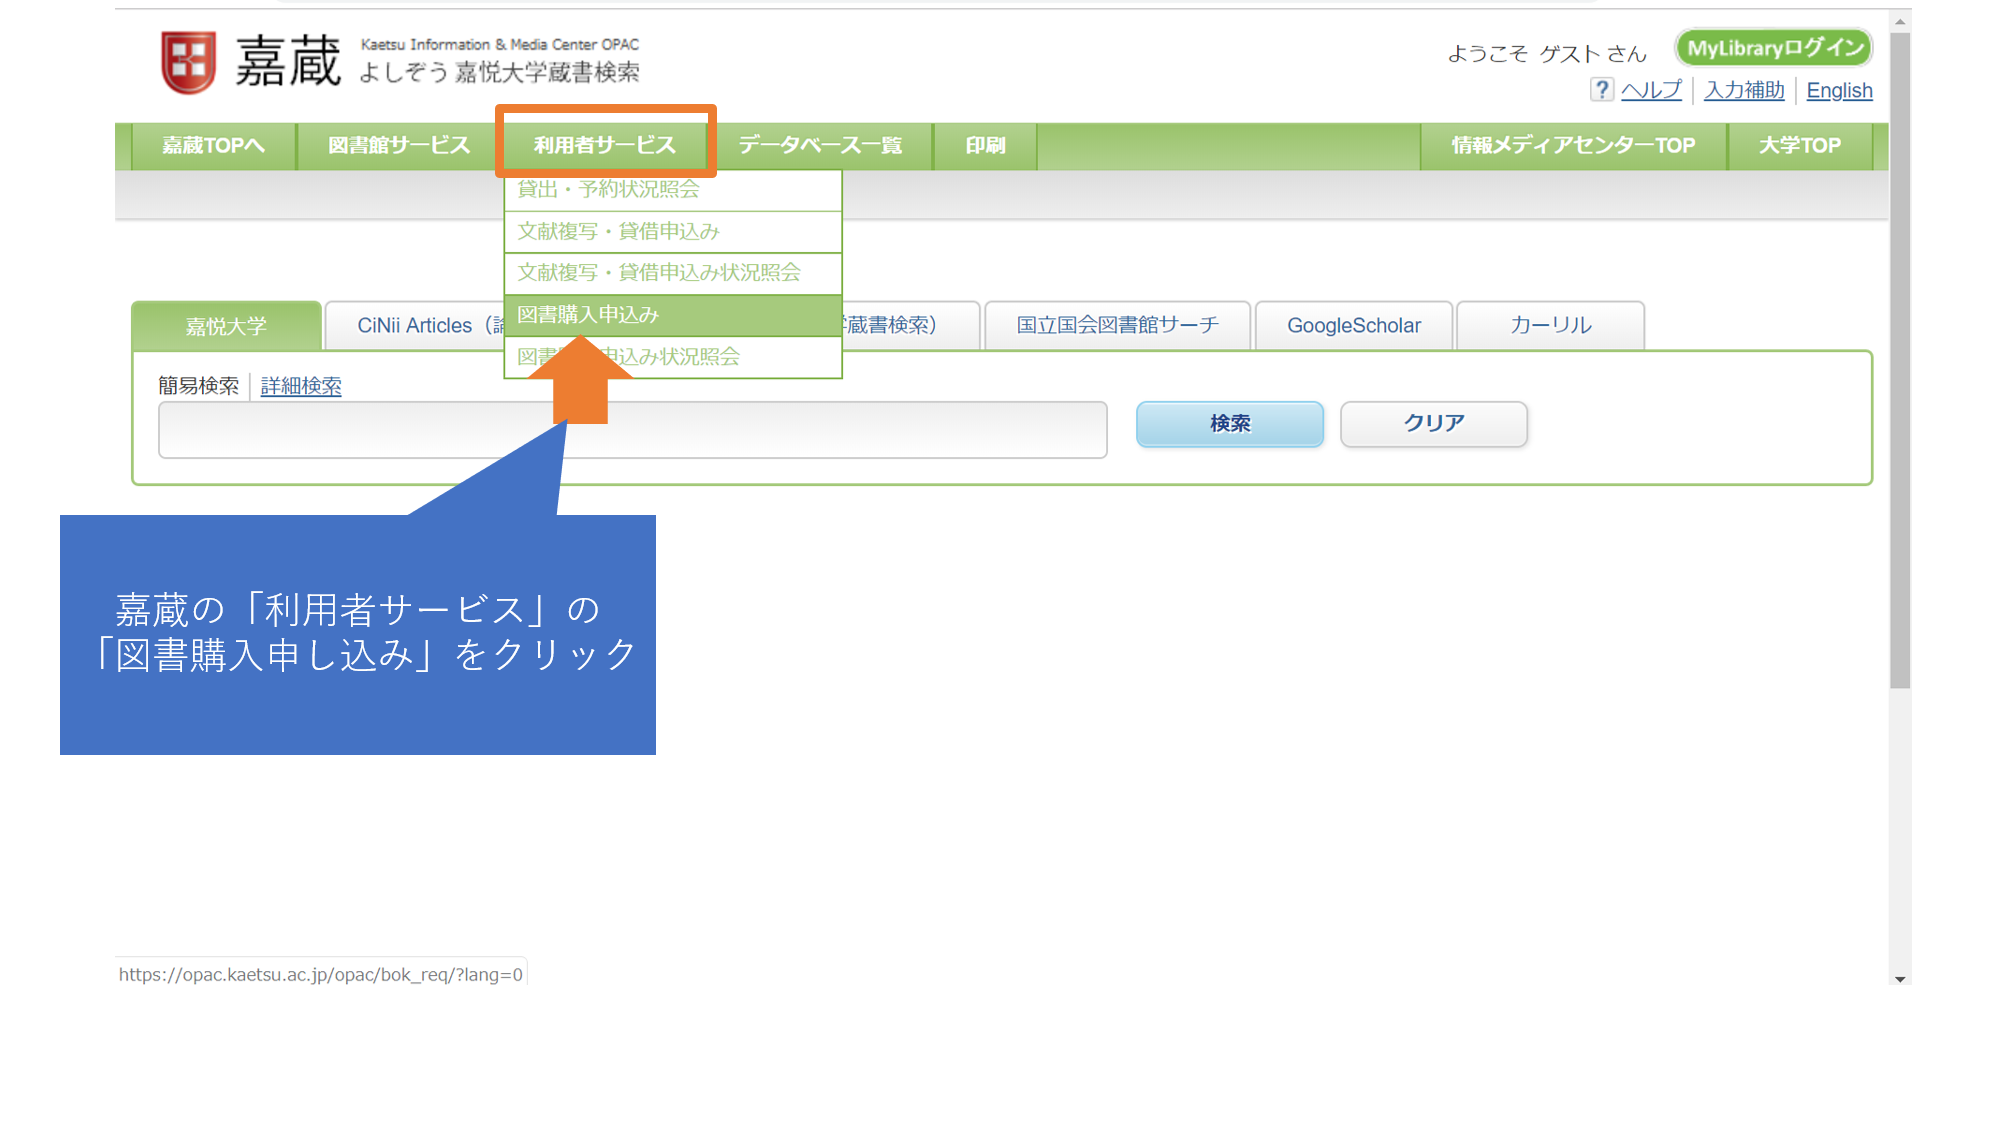Open the 図書館サービス menu
Screen dimensions: 2000x1125
click(x=398, y=146)
